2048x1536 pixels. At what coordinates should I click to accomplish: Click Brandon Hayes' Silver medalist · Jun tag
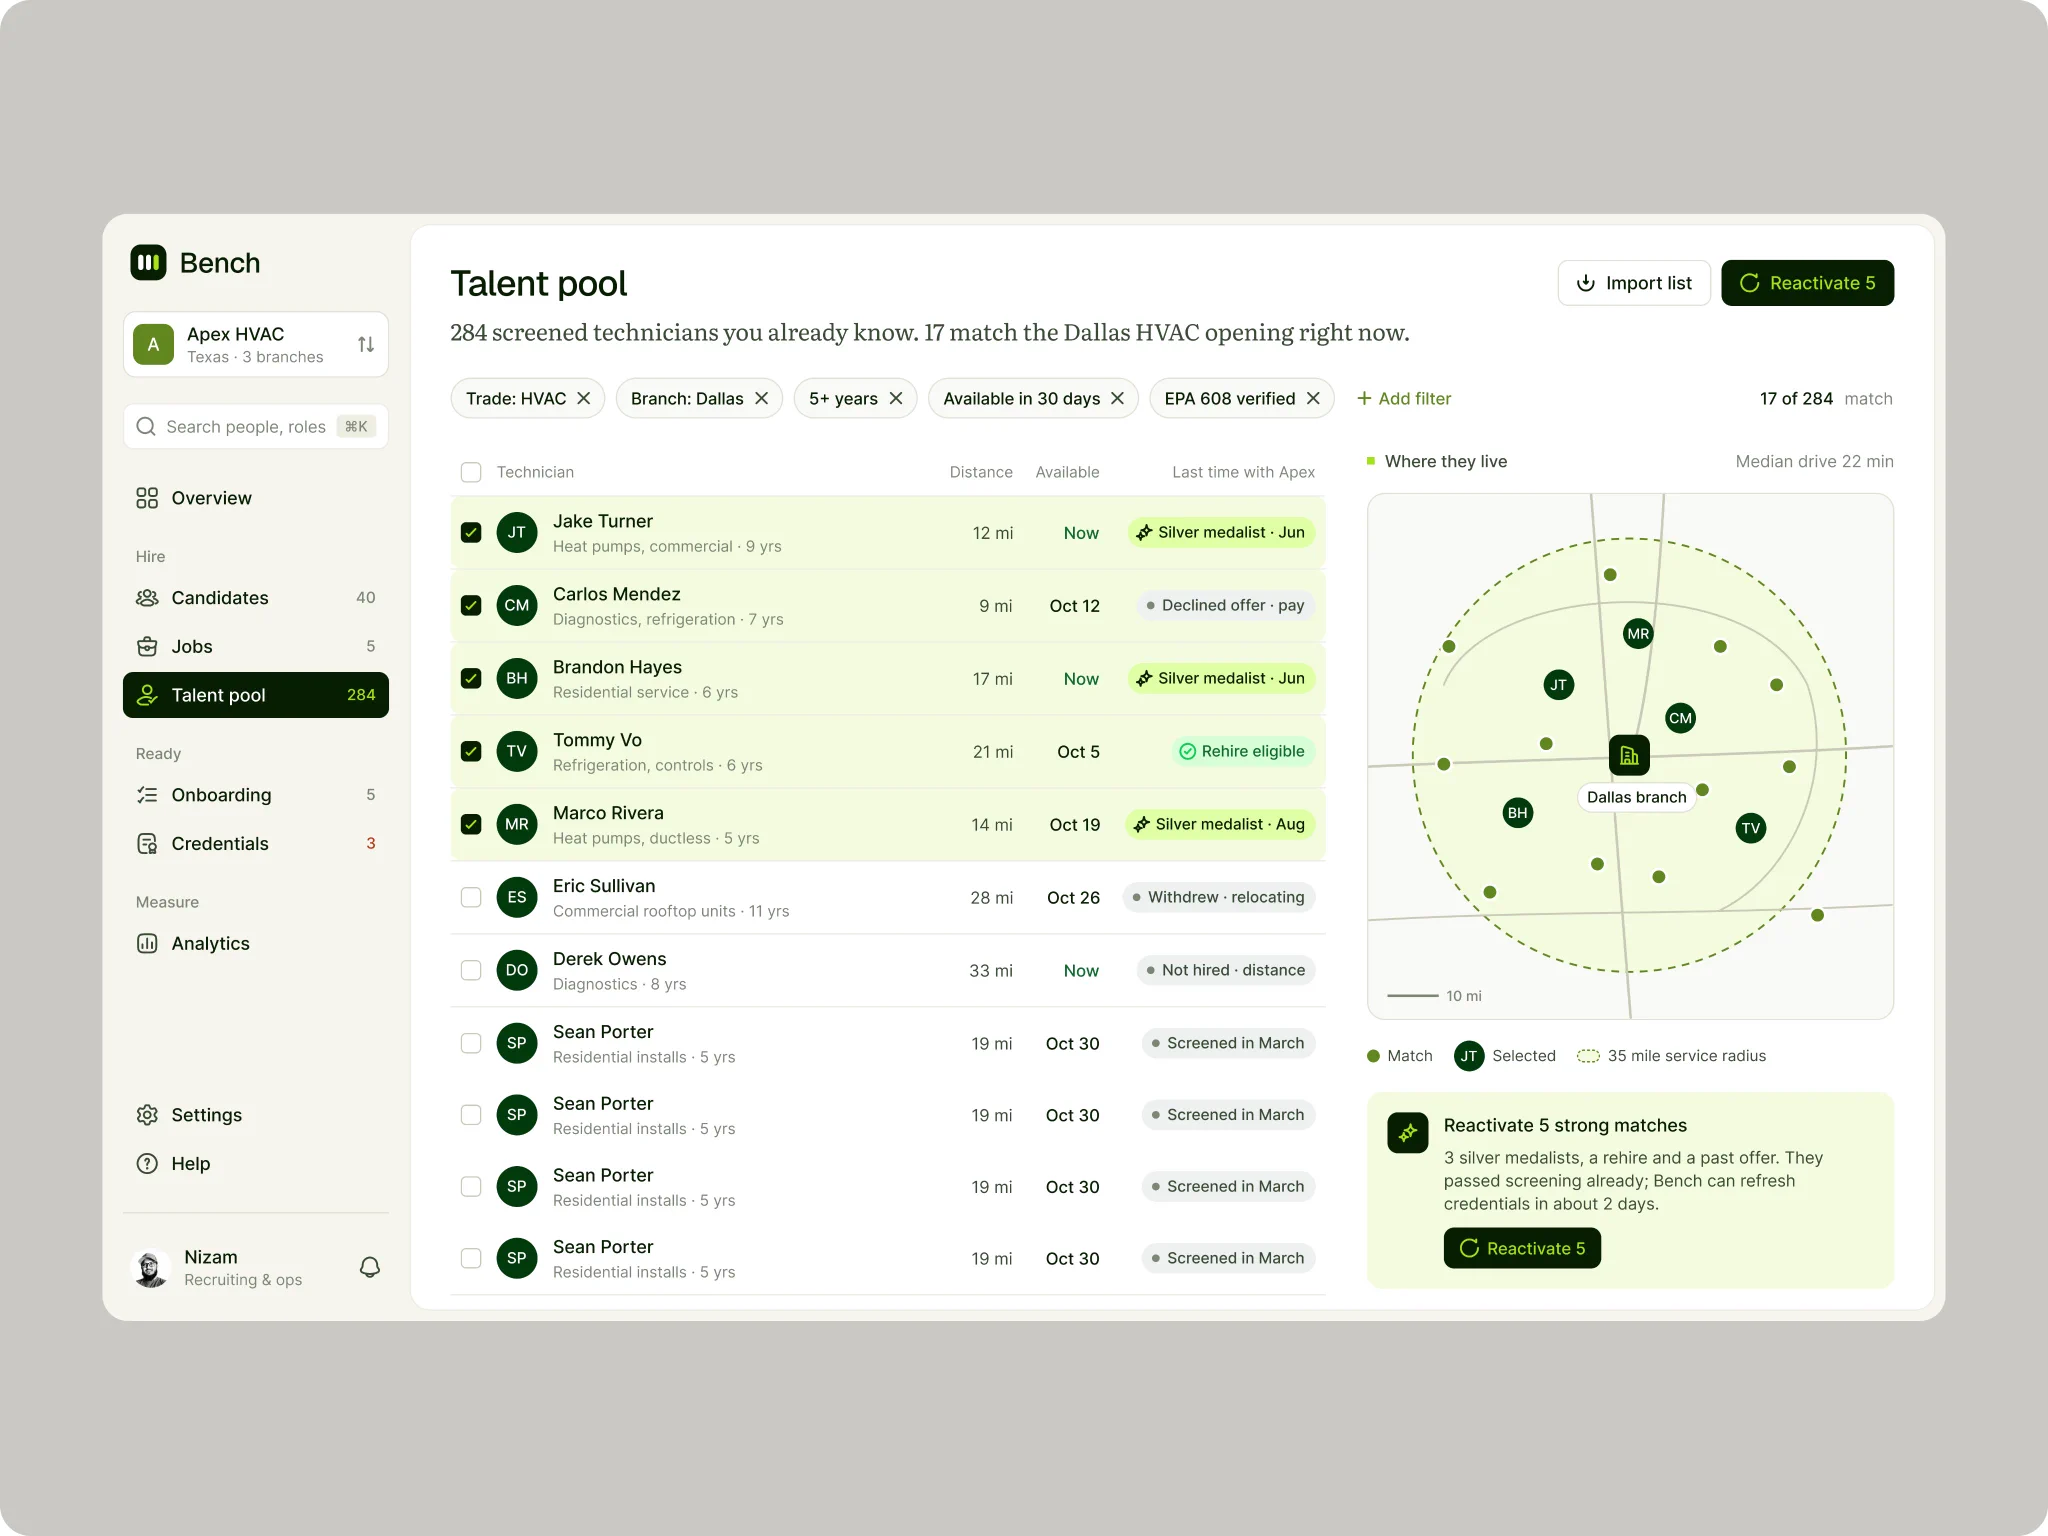click(x=1221, y=679)
